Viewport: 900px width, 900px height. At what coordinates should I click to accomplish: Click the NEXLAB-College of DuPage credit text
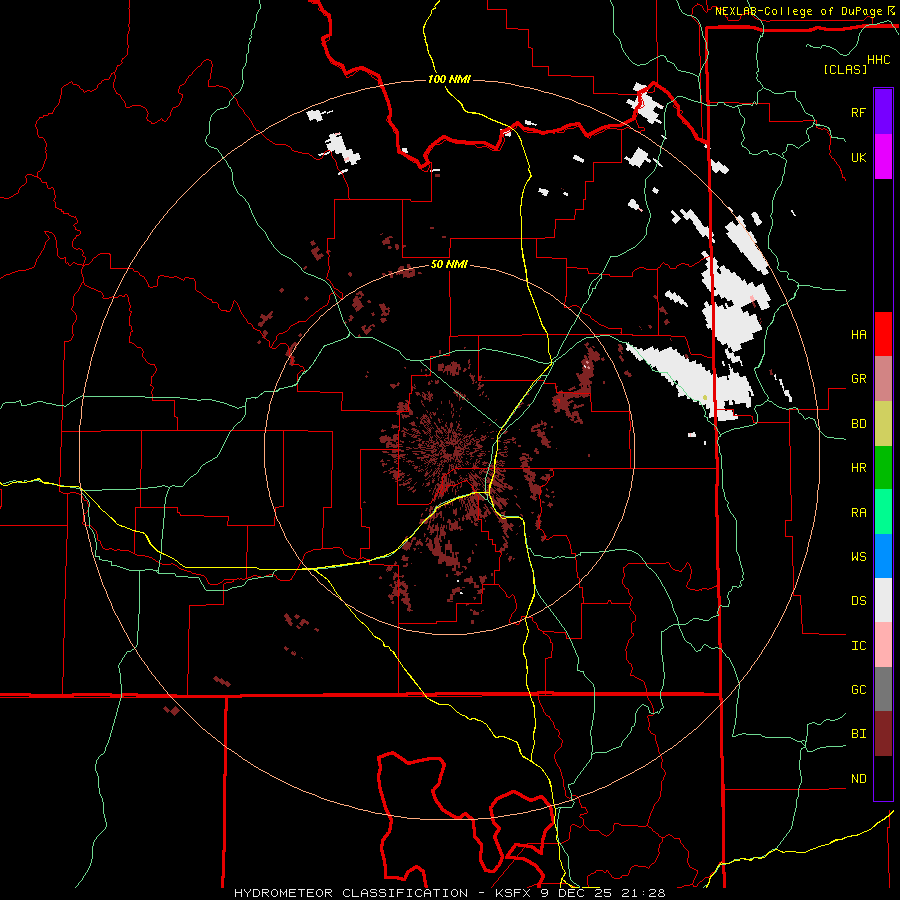798,11
